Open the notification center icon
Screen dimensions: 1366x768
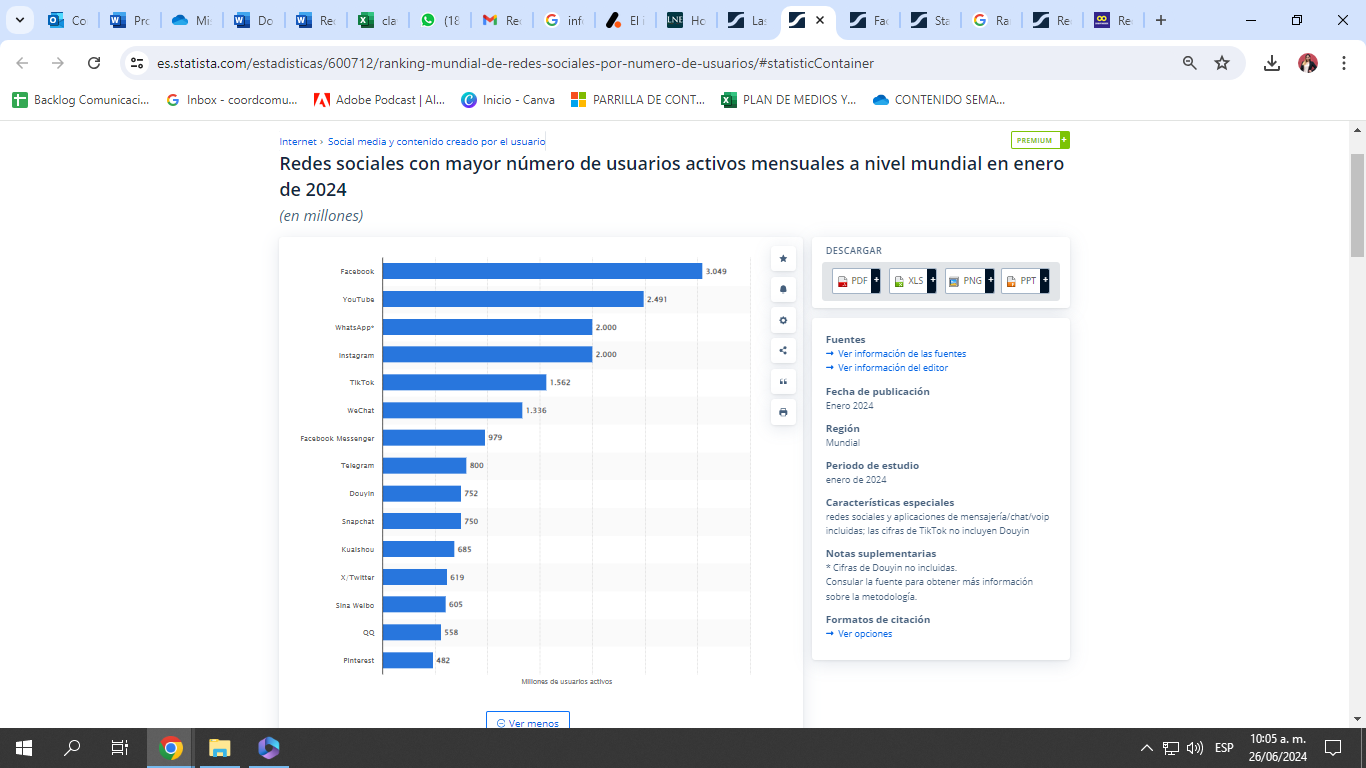(1332, 748)
